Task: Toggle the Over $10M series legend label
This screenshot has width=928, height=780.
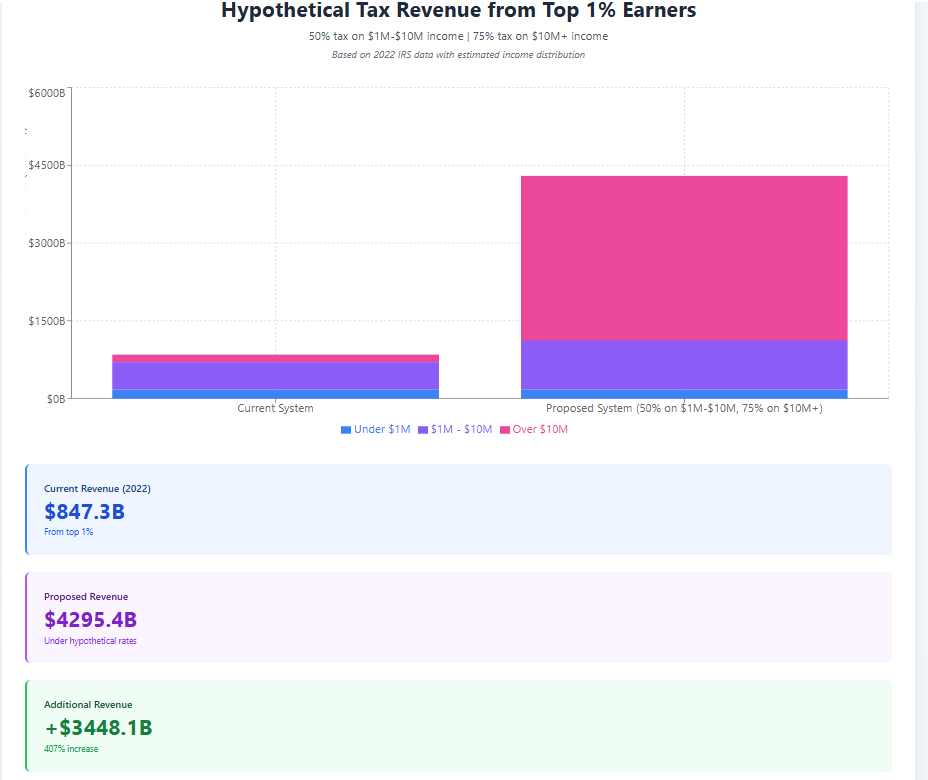Action: click(540, 430)
